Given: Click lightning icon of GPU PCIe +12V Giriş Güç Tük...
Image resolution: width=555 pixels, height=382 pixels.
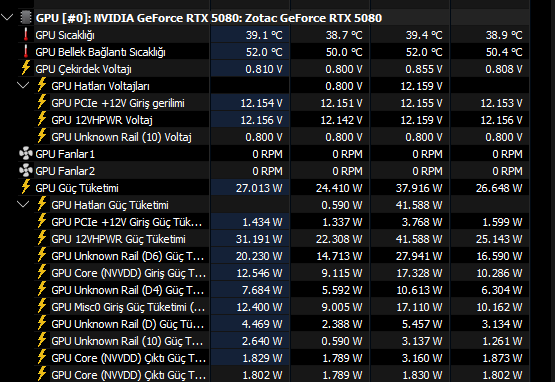Looking at the screenshot, I should pyautogui.click(x=42, y=221).
